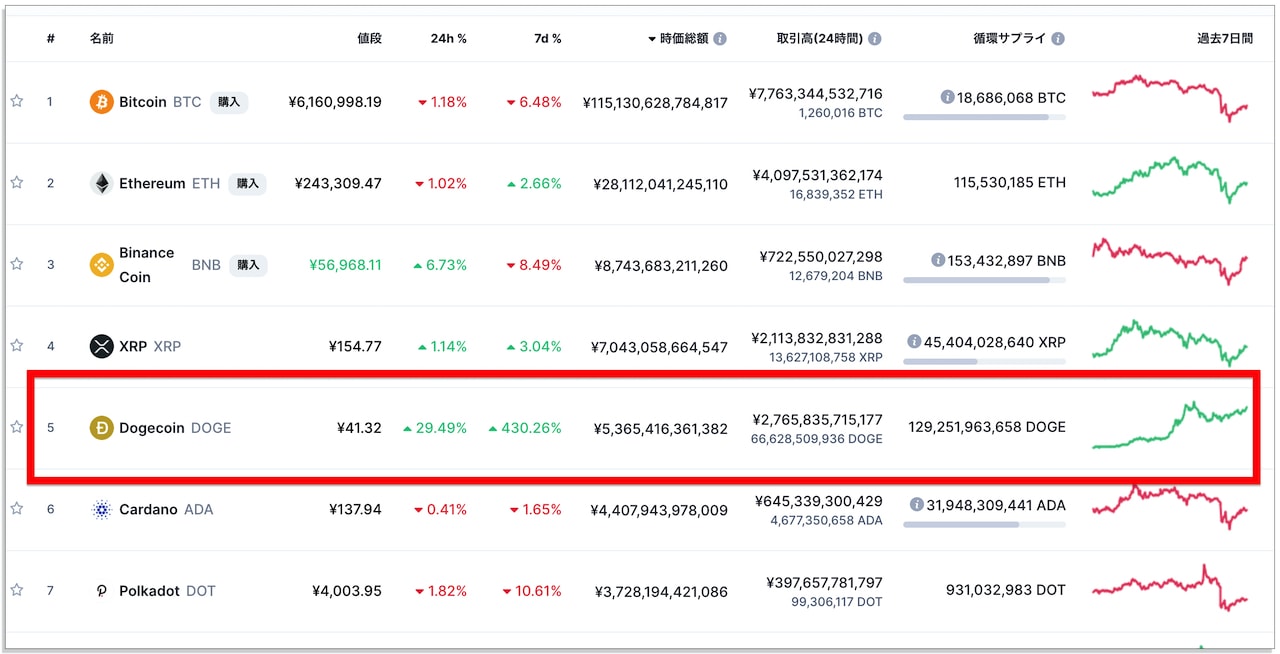Click Cardano 24h change 0.41%
Image resolution: width=1280 pixels, height=654 pixels.
click(x=441, y=510)
